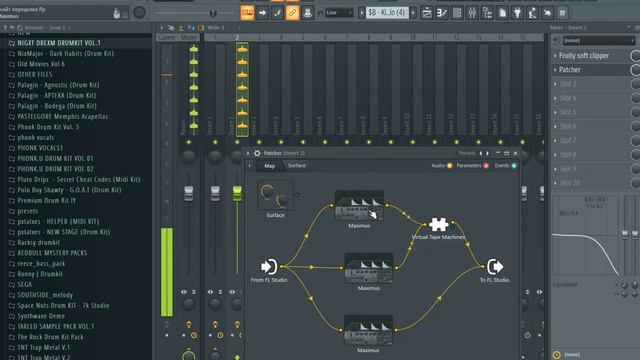Click the plus button next to pattern selector

click(x=413, y=13)
